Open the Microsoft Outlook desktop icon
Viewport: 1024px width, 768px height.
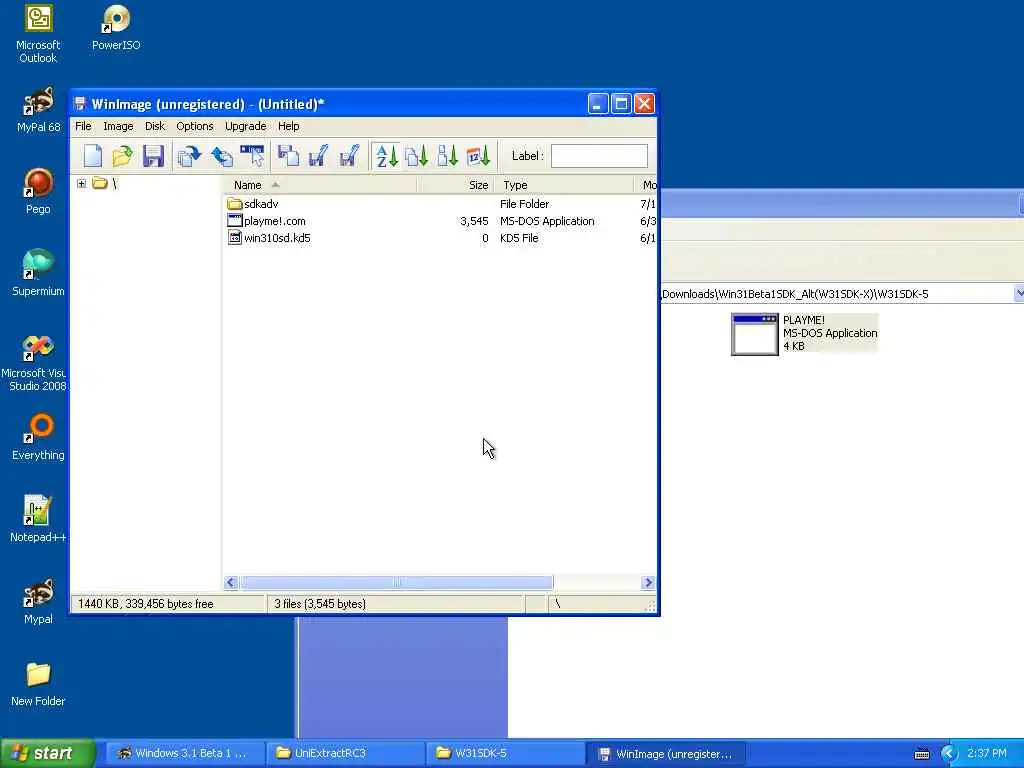click(x=38, y=34)
